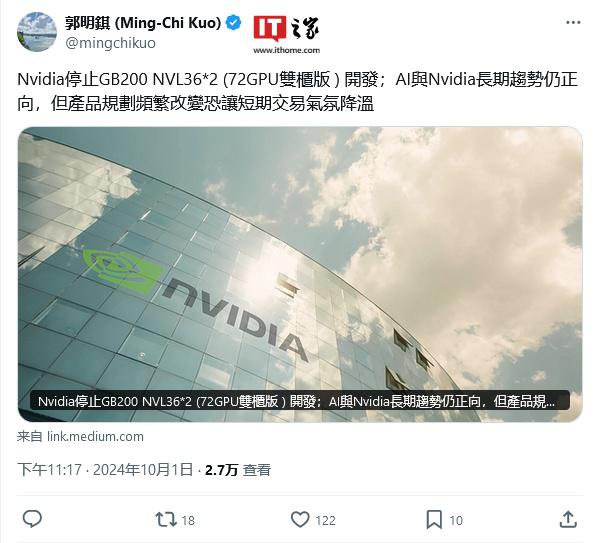The height and width of the screenshot is (543, 598).
Task: Like the post with the heart icon
Action: click(x=300, y=519)
